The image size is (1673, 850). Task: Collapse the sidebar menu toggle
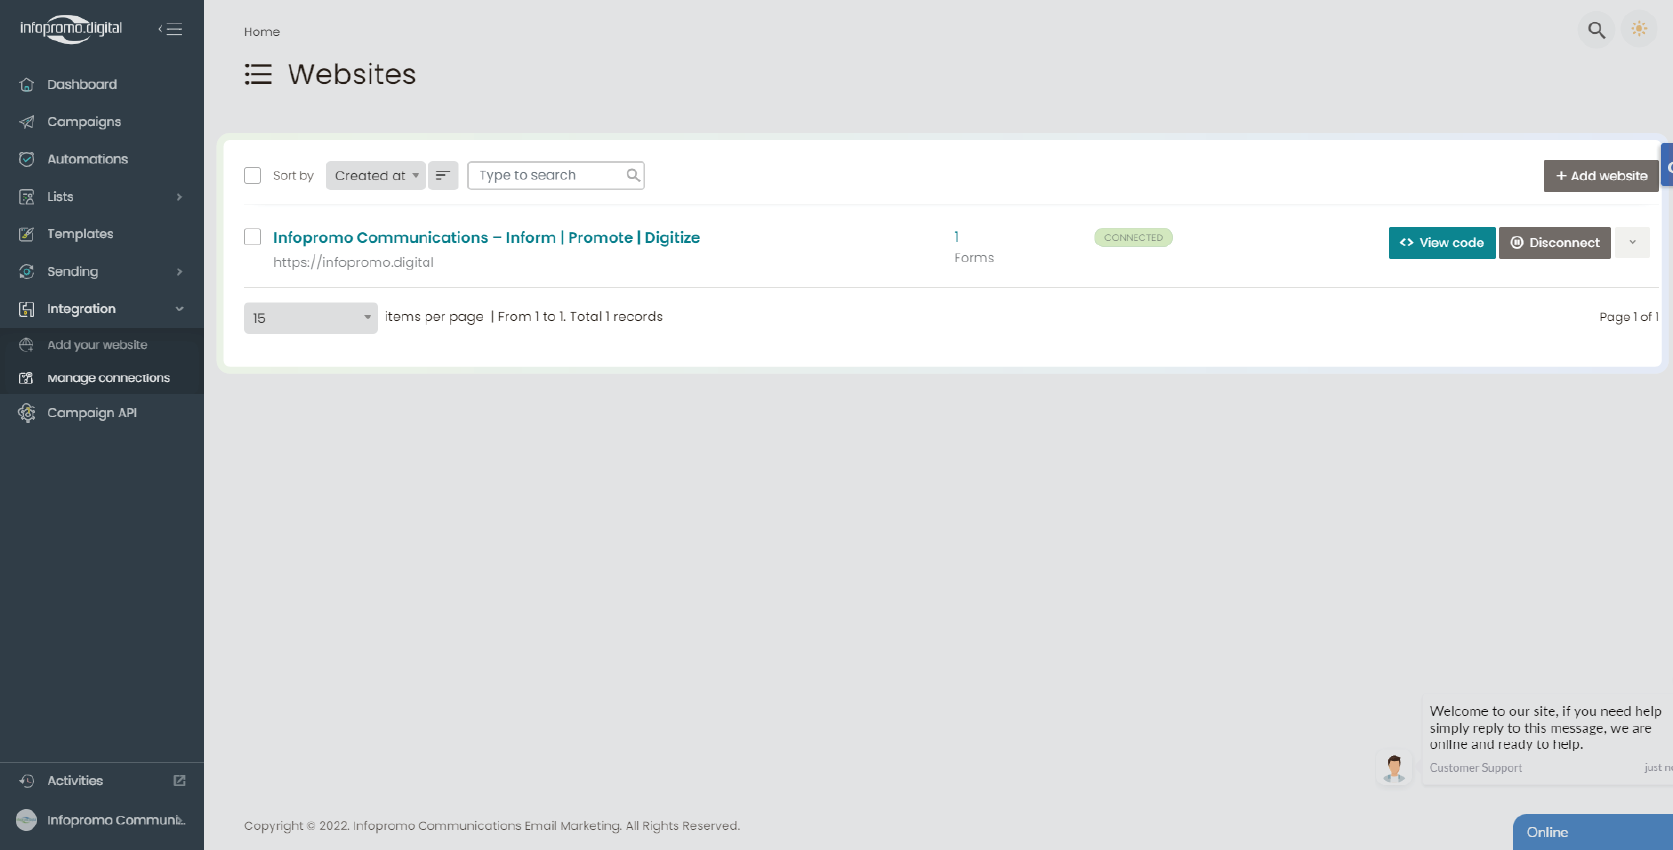click(x=171, y=29)
